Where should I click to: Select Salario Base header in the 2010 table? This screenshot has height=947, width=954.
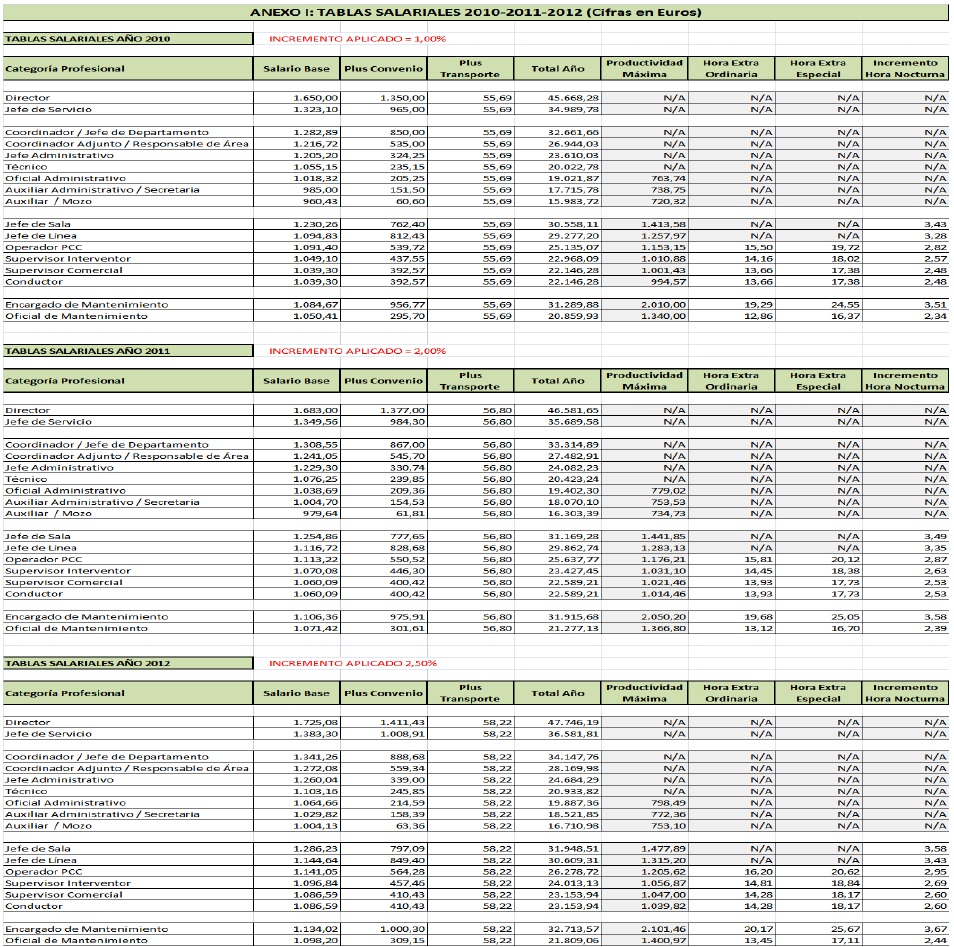pos(296,69)
